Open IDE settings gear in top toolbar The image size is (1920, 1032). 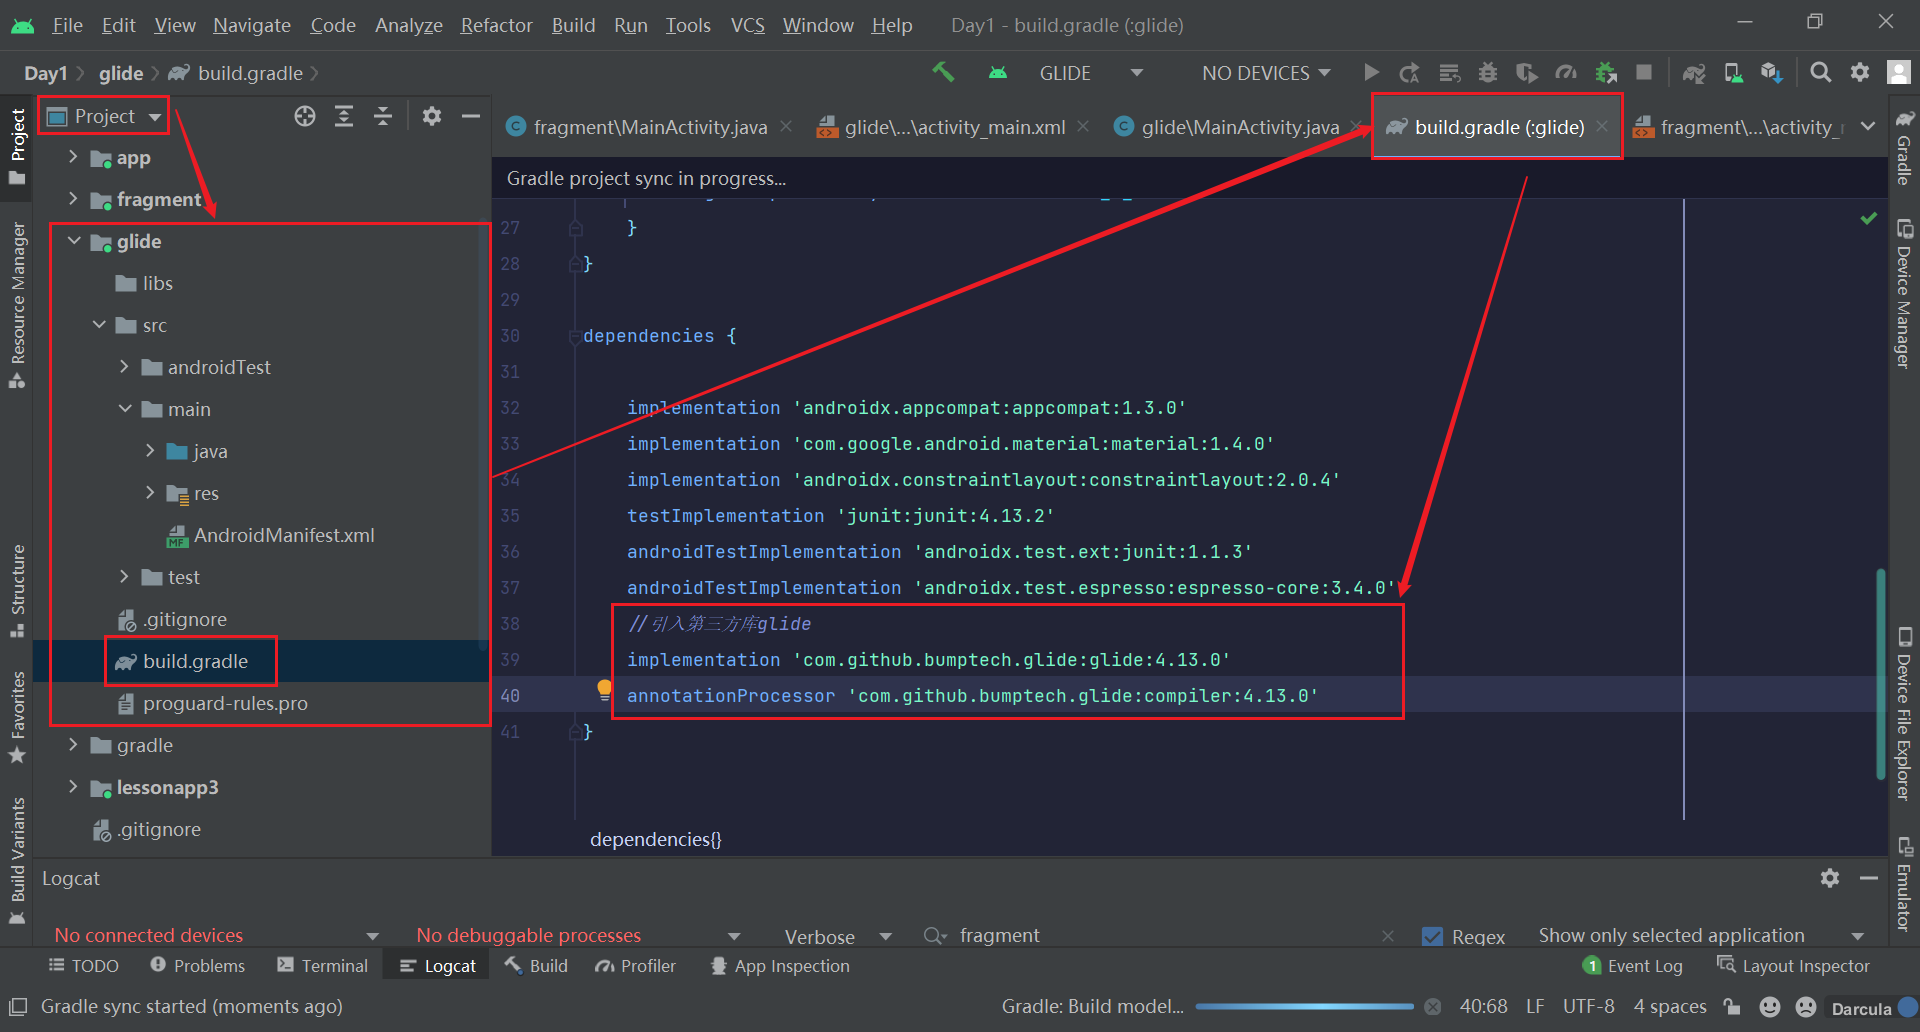click(1860, 72)
